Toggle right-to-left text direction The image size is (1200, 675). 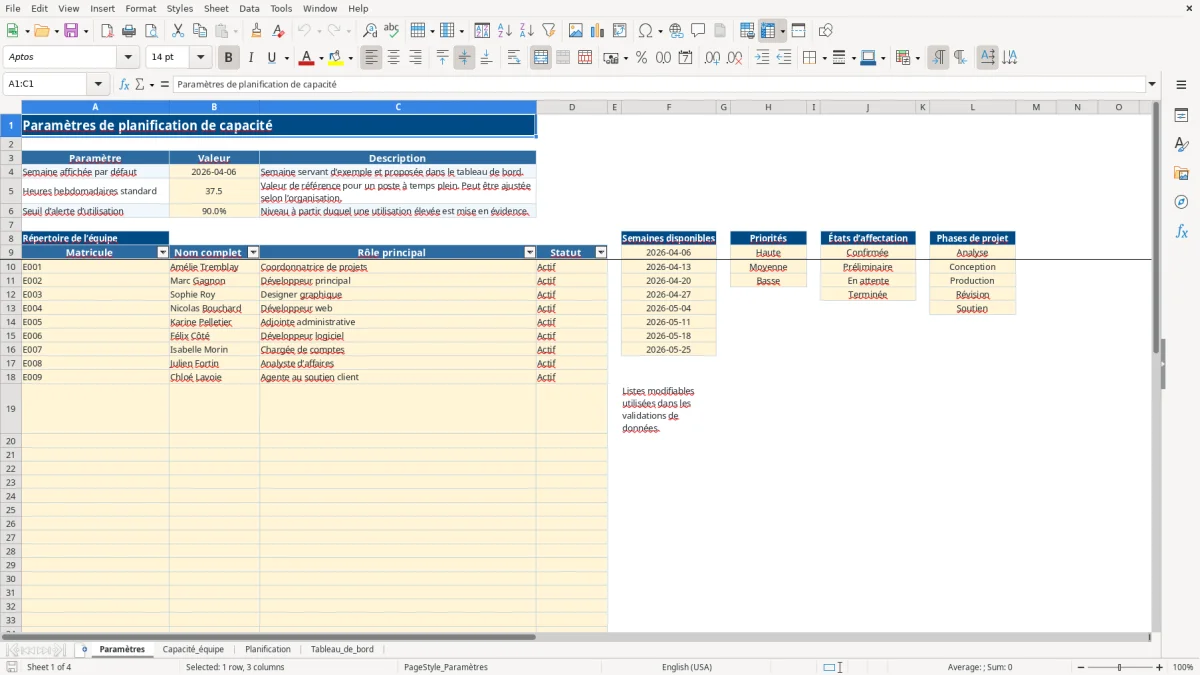coord(959,58)
